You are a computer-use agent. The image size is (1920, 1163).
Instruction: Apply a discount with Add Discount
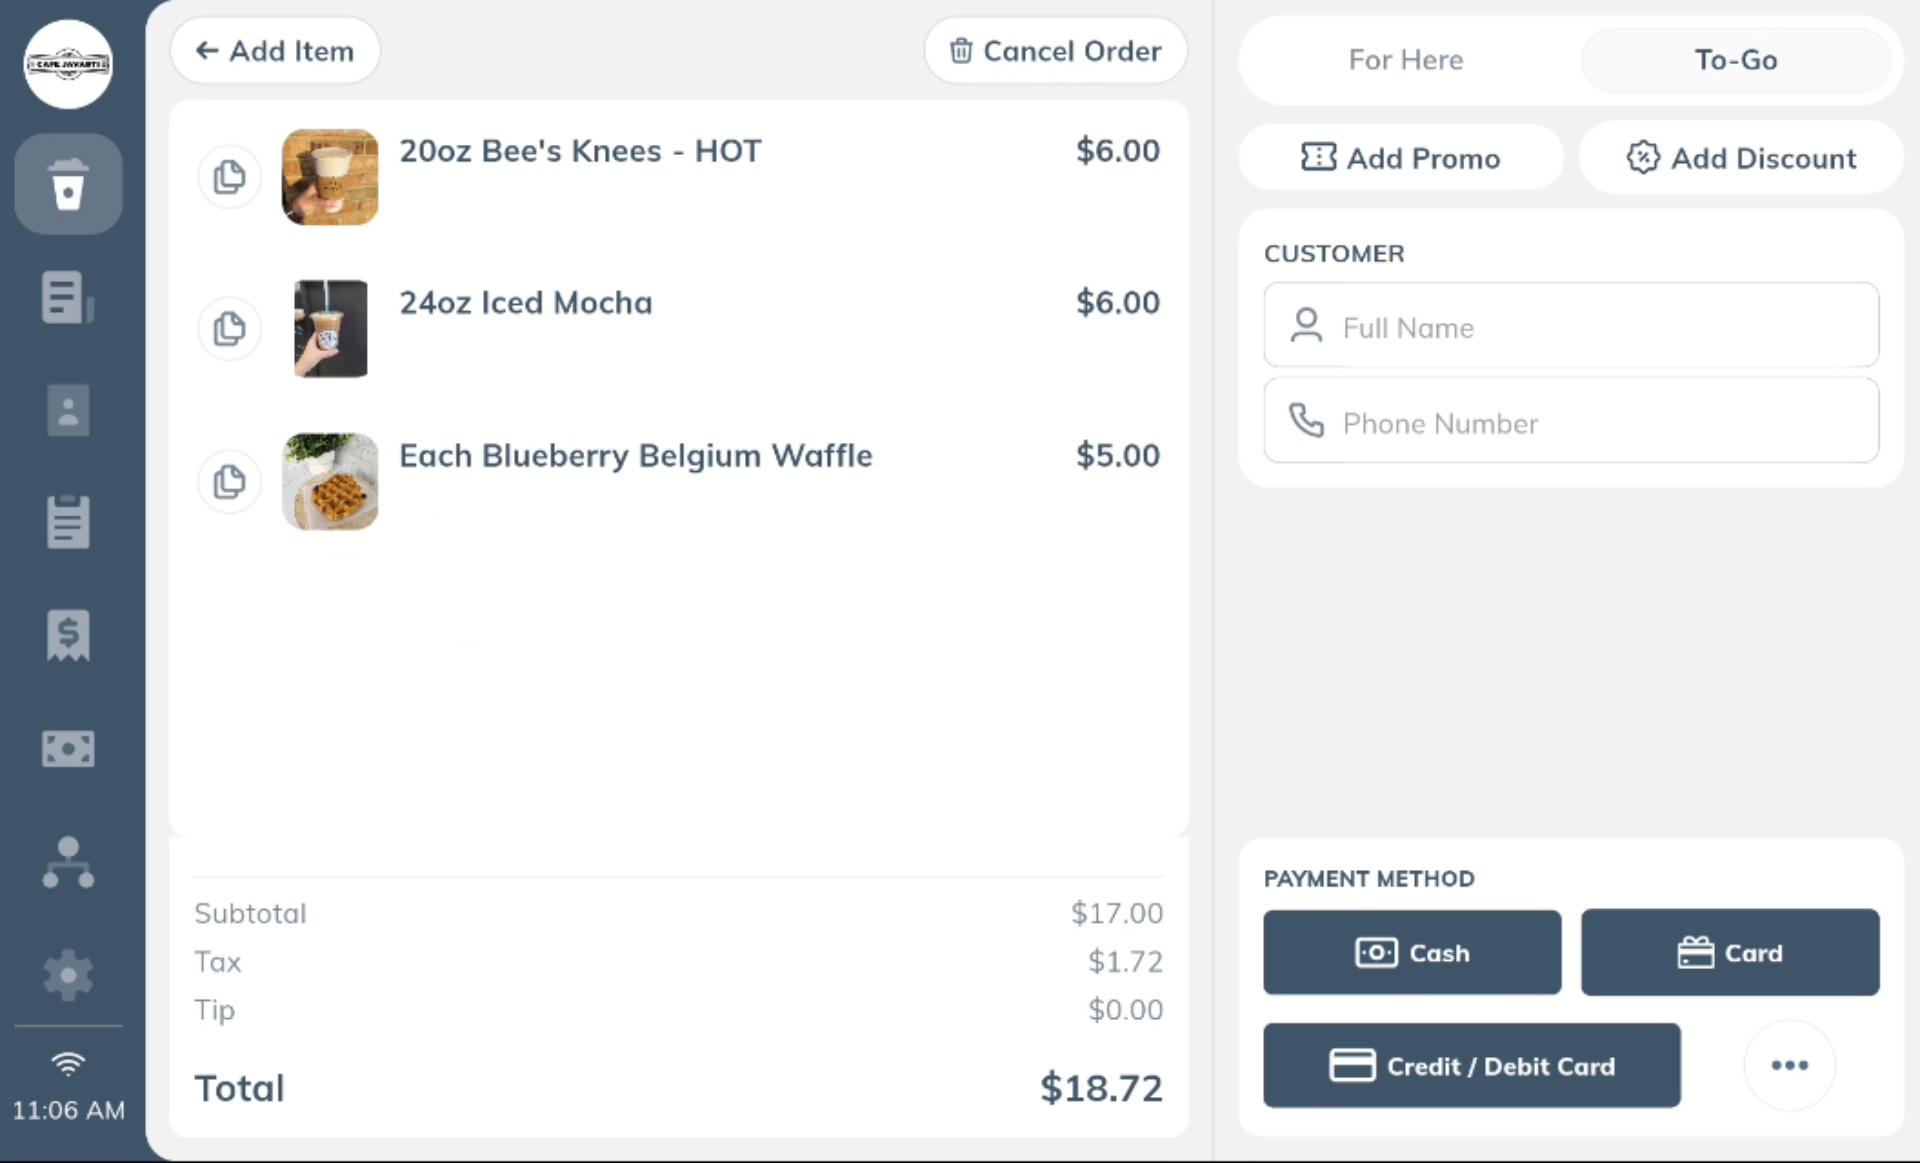pyautogui.click(x=1741, y=157)
